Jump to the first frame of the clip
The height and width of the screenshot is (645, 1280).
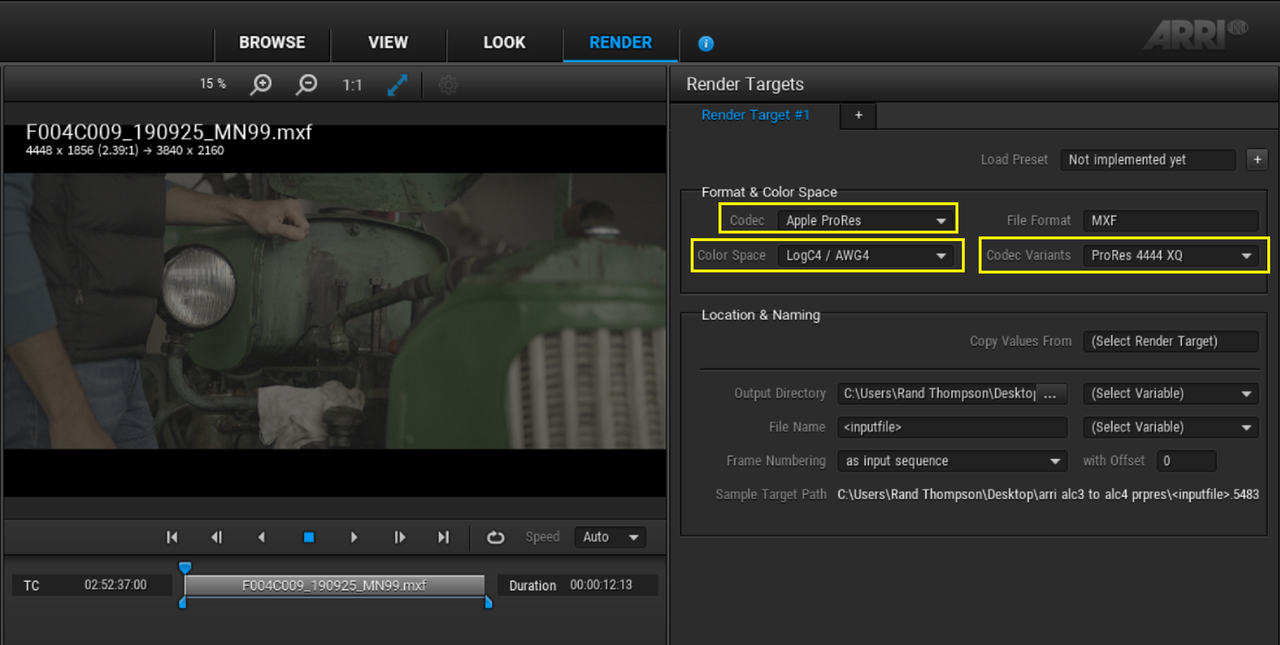pyautogui.click(x=172, y=538)
